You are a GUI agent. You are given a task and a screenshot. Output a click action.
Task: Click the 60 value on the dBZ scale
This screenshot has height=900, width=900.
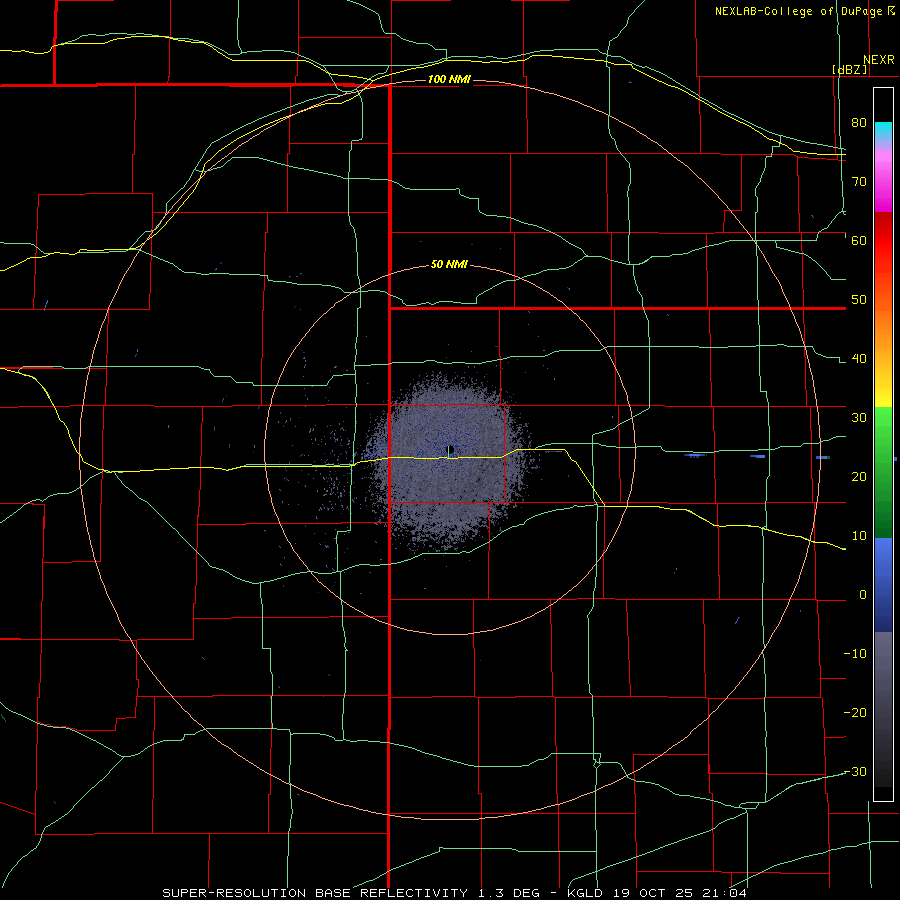point(859,240)
